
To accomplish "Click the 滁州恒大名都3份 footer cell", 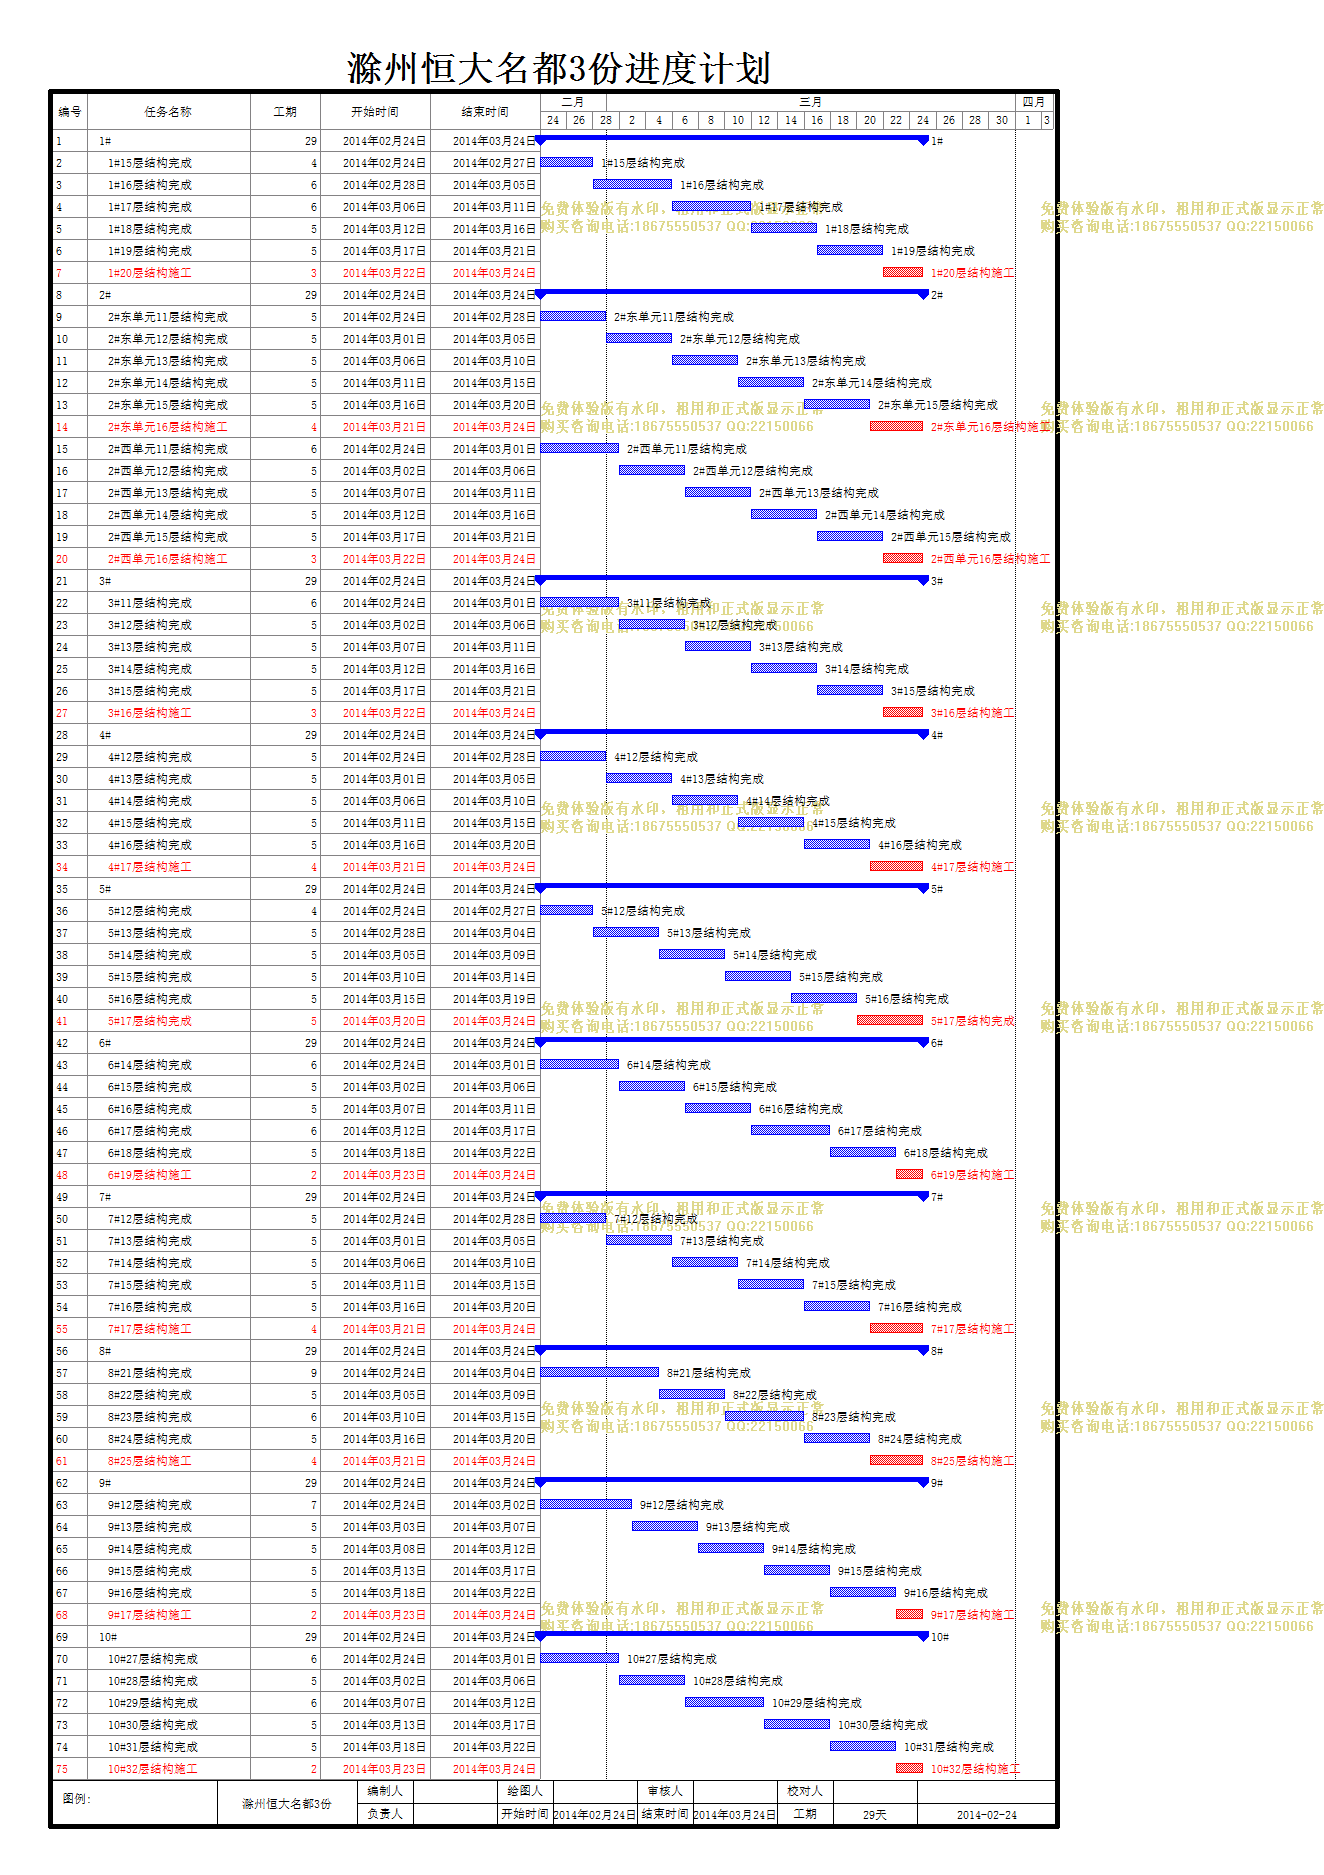I will tap(287, 1804).
